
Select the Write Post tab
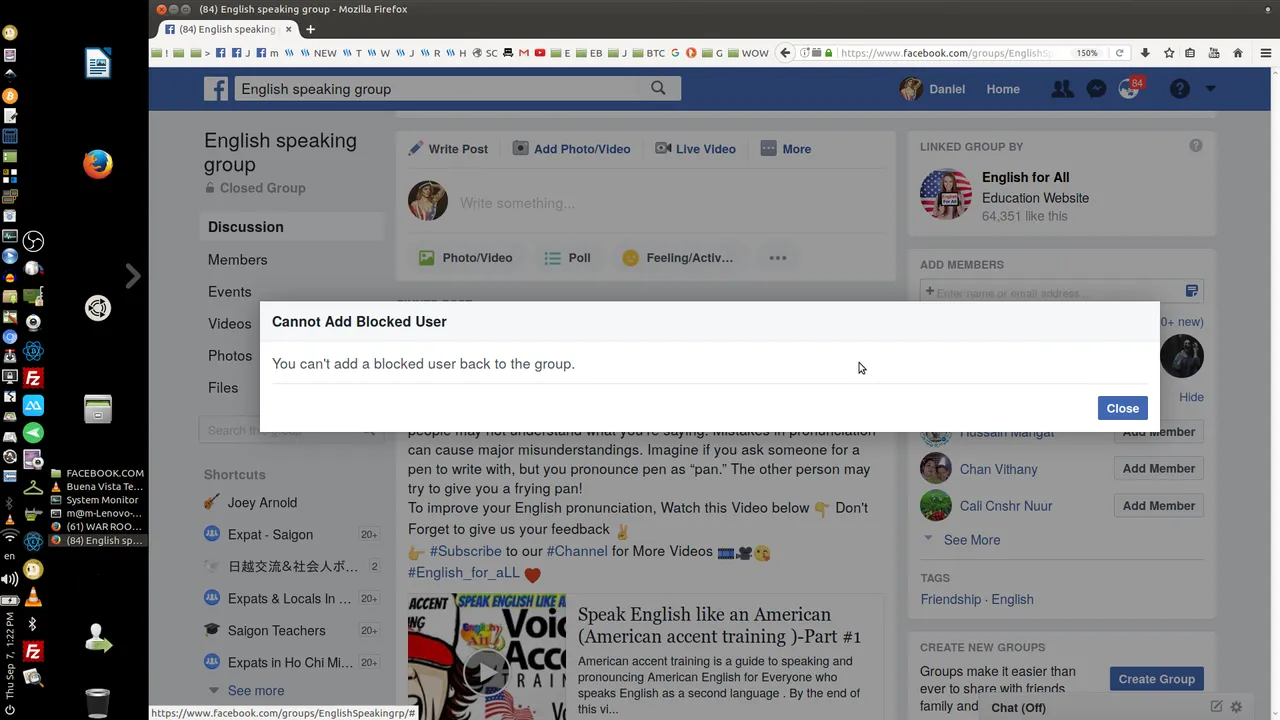click(x=448, y=149)
